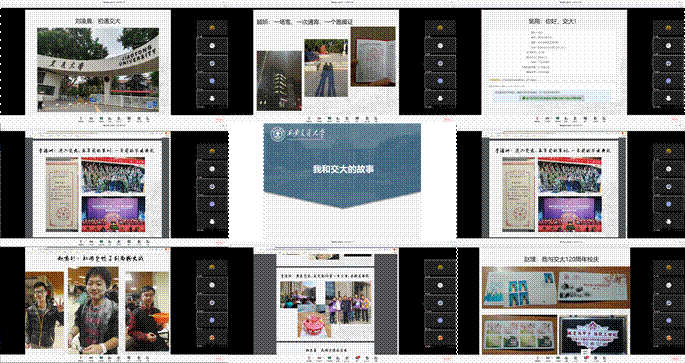Select gold avatar participant tile in 初遇交大 panel
685x363 pixels.
(212, 28)
